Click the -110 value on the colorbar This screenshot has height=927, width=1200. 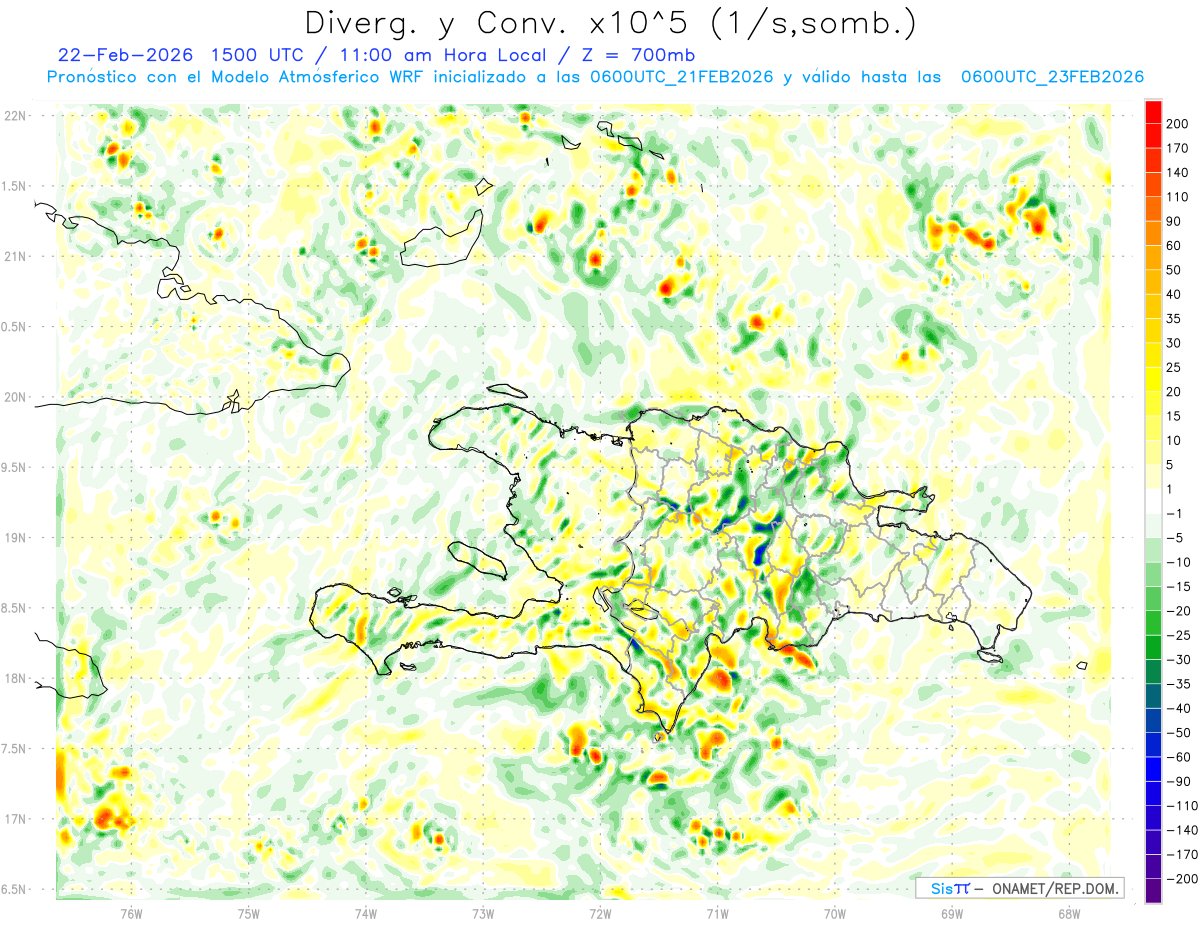(x=1182, y=806)
